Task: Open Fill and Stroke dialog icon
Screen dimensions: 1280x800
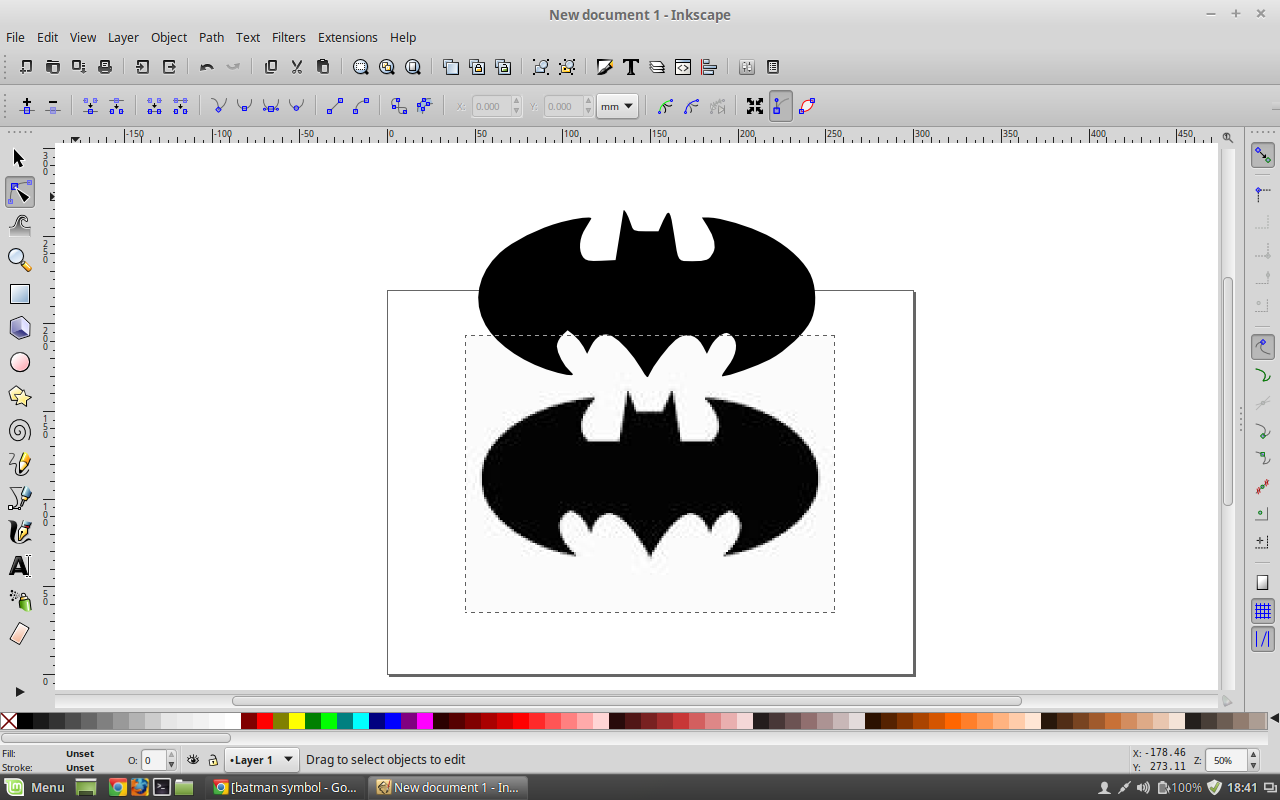Action: (x=604, y=67)
